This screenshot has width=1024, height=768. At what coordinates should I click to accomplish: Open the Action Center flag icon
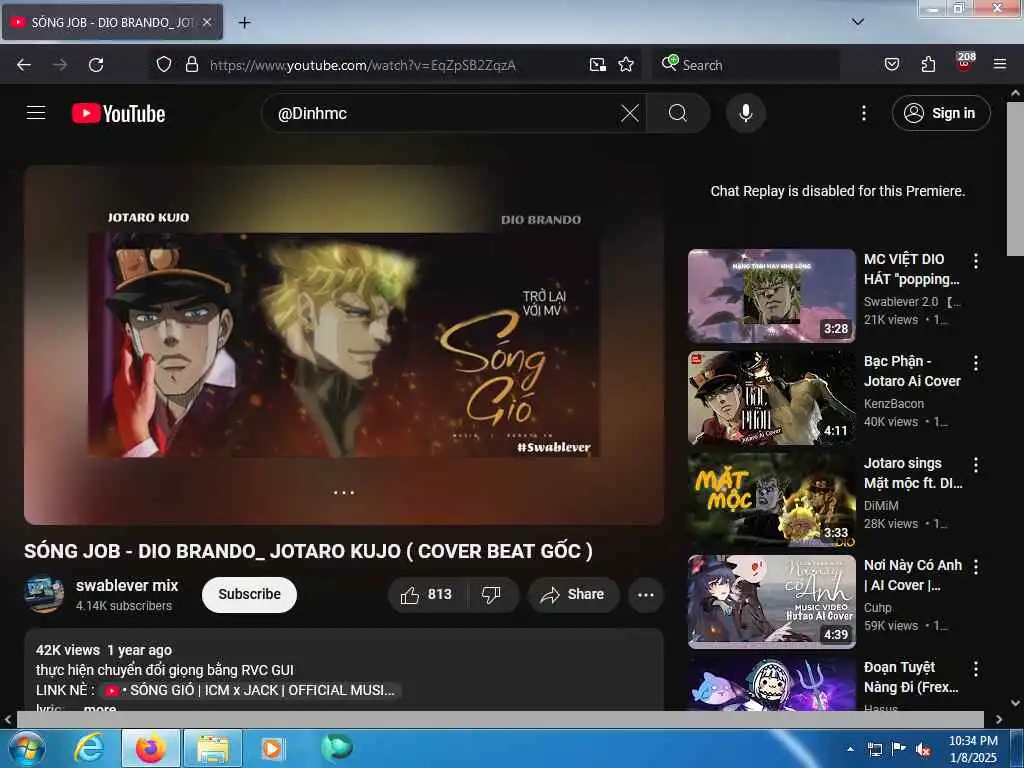pyautogui.click(x=899, y=749)
